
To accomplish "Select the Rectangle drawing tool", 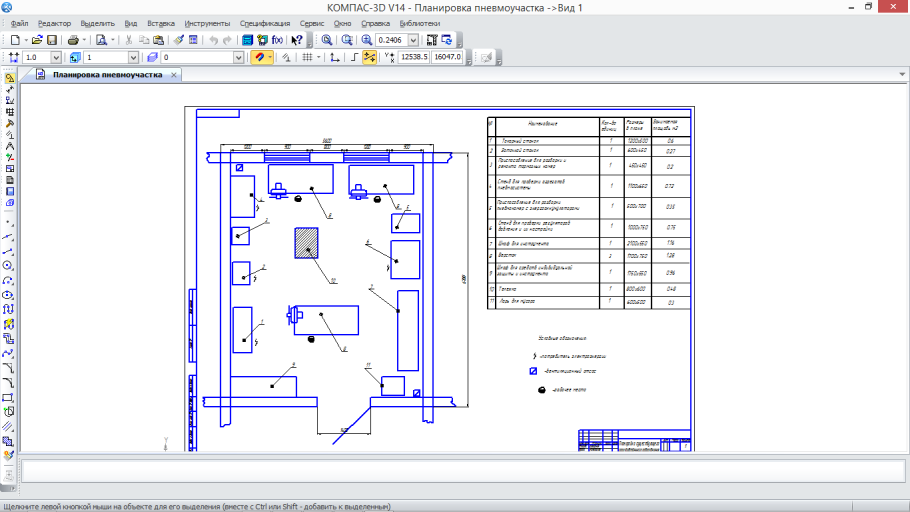I will point(9,396).
